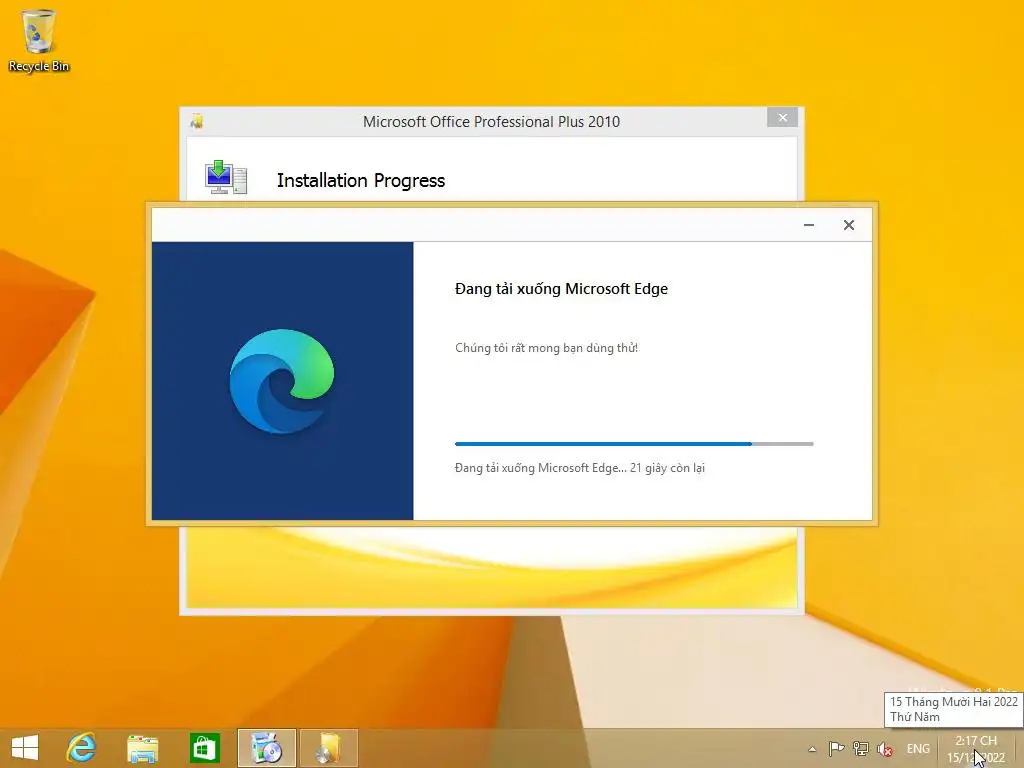
Task: Click the Office window title bar icon
Action: tap(197, 121)
